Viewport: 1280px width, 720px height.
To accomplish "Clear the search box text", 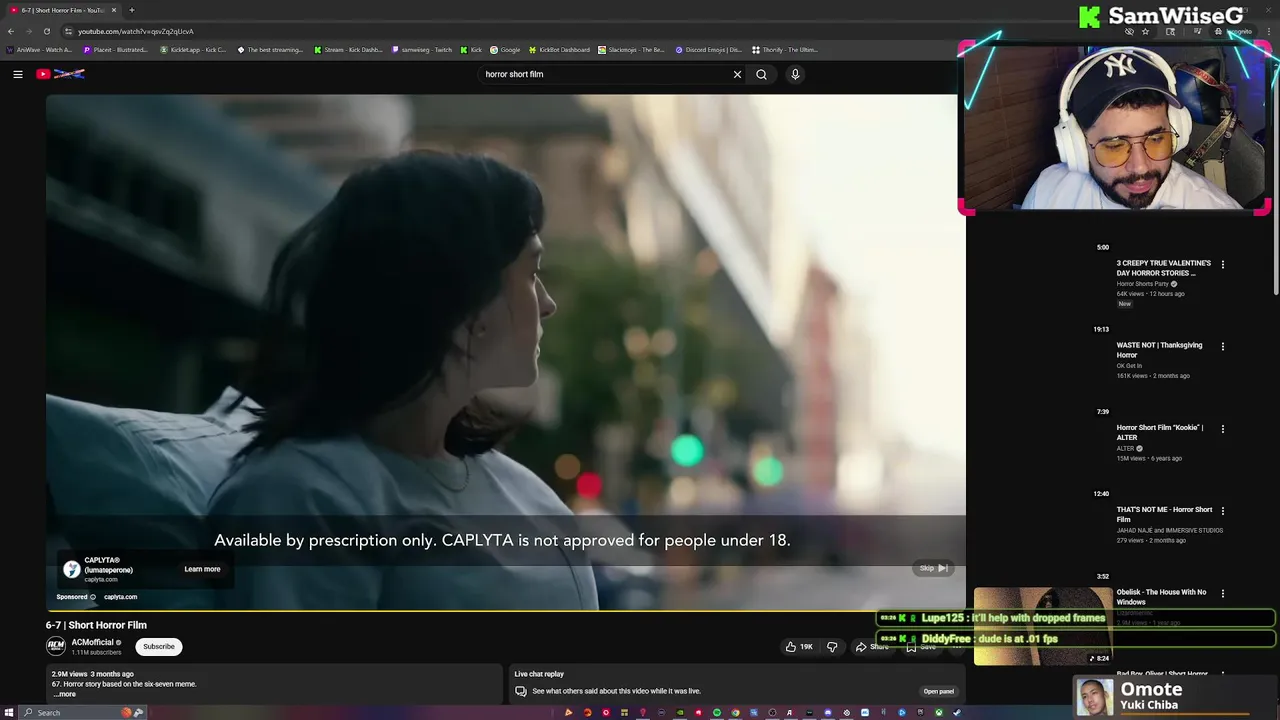I will 737,74.
